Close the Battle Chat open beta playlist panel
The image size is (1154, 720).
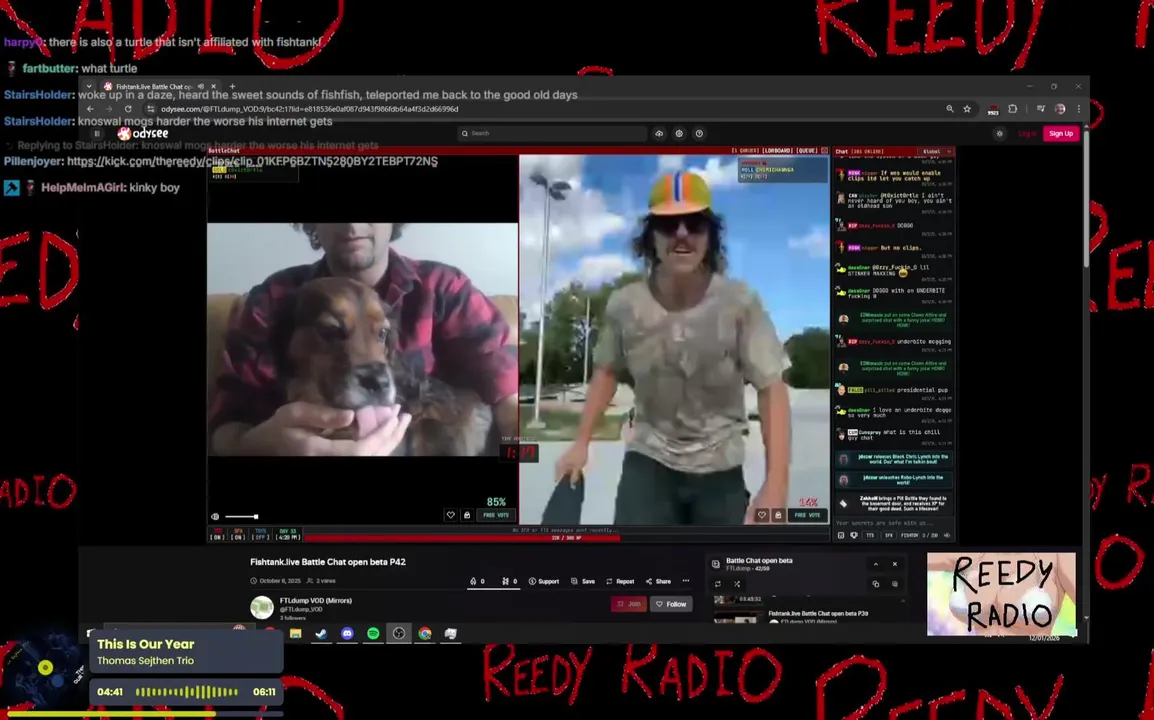895,564
